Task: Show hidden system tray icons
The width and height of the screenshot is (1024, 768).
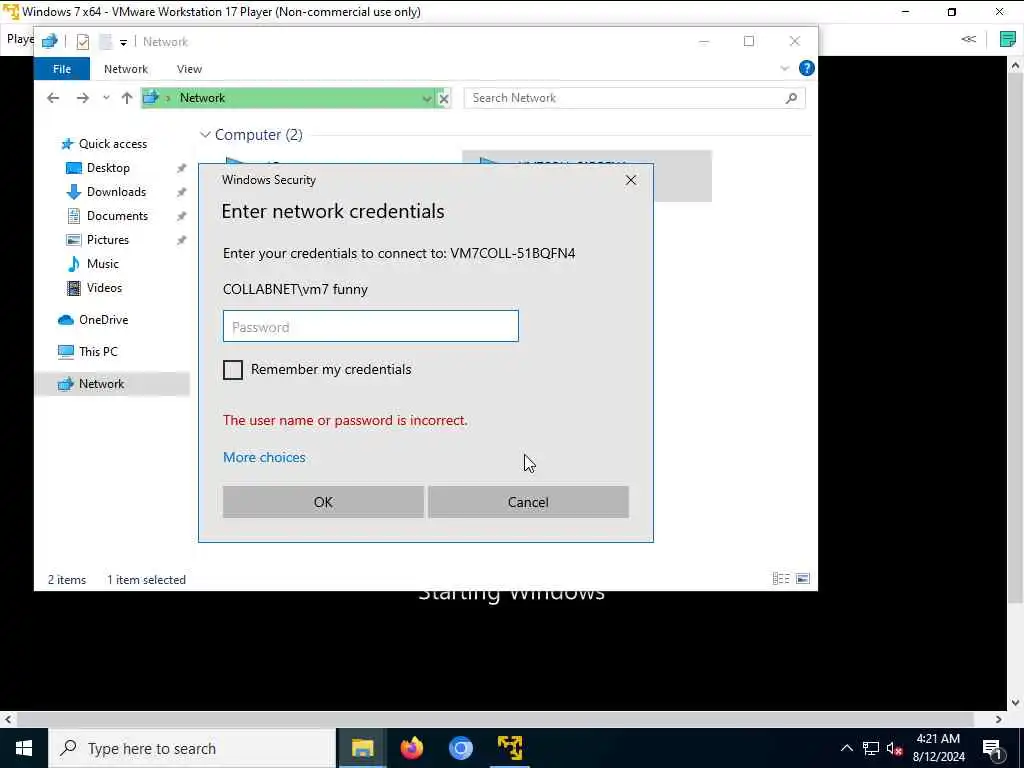Action: (x=846, y=748)
